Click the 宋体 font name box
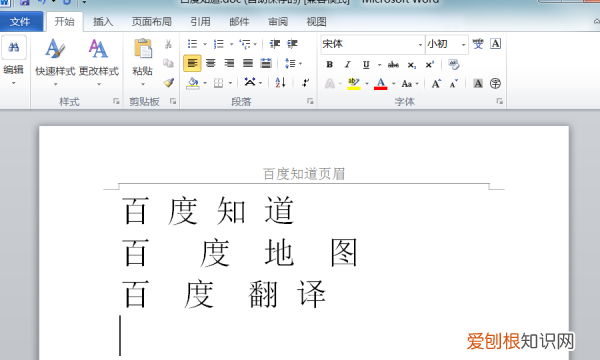Viewport: 600px width, 360px height. click(369, 44)
